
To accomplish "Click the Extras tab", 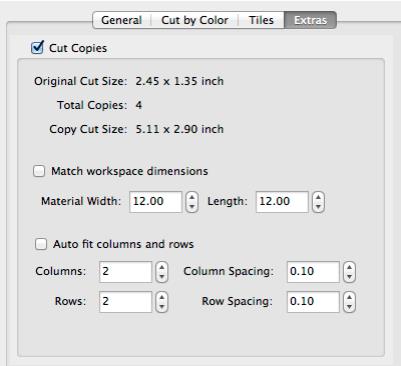I will click(x=310, y=20).
